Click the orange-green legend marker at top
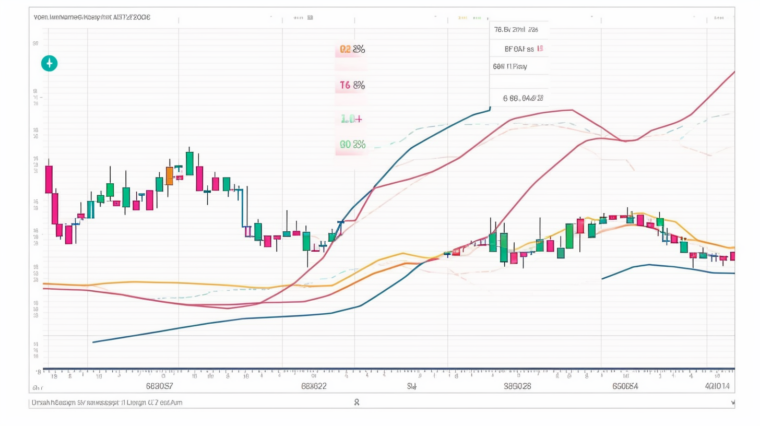The image size is (760, 426). click(x=466, y=17)
